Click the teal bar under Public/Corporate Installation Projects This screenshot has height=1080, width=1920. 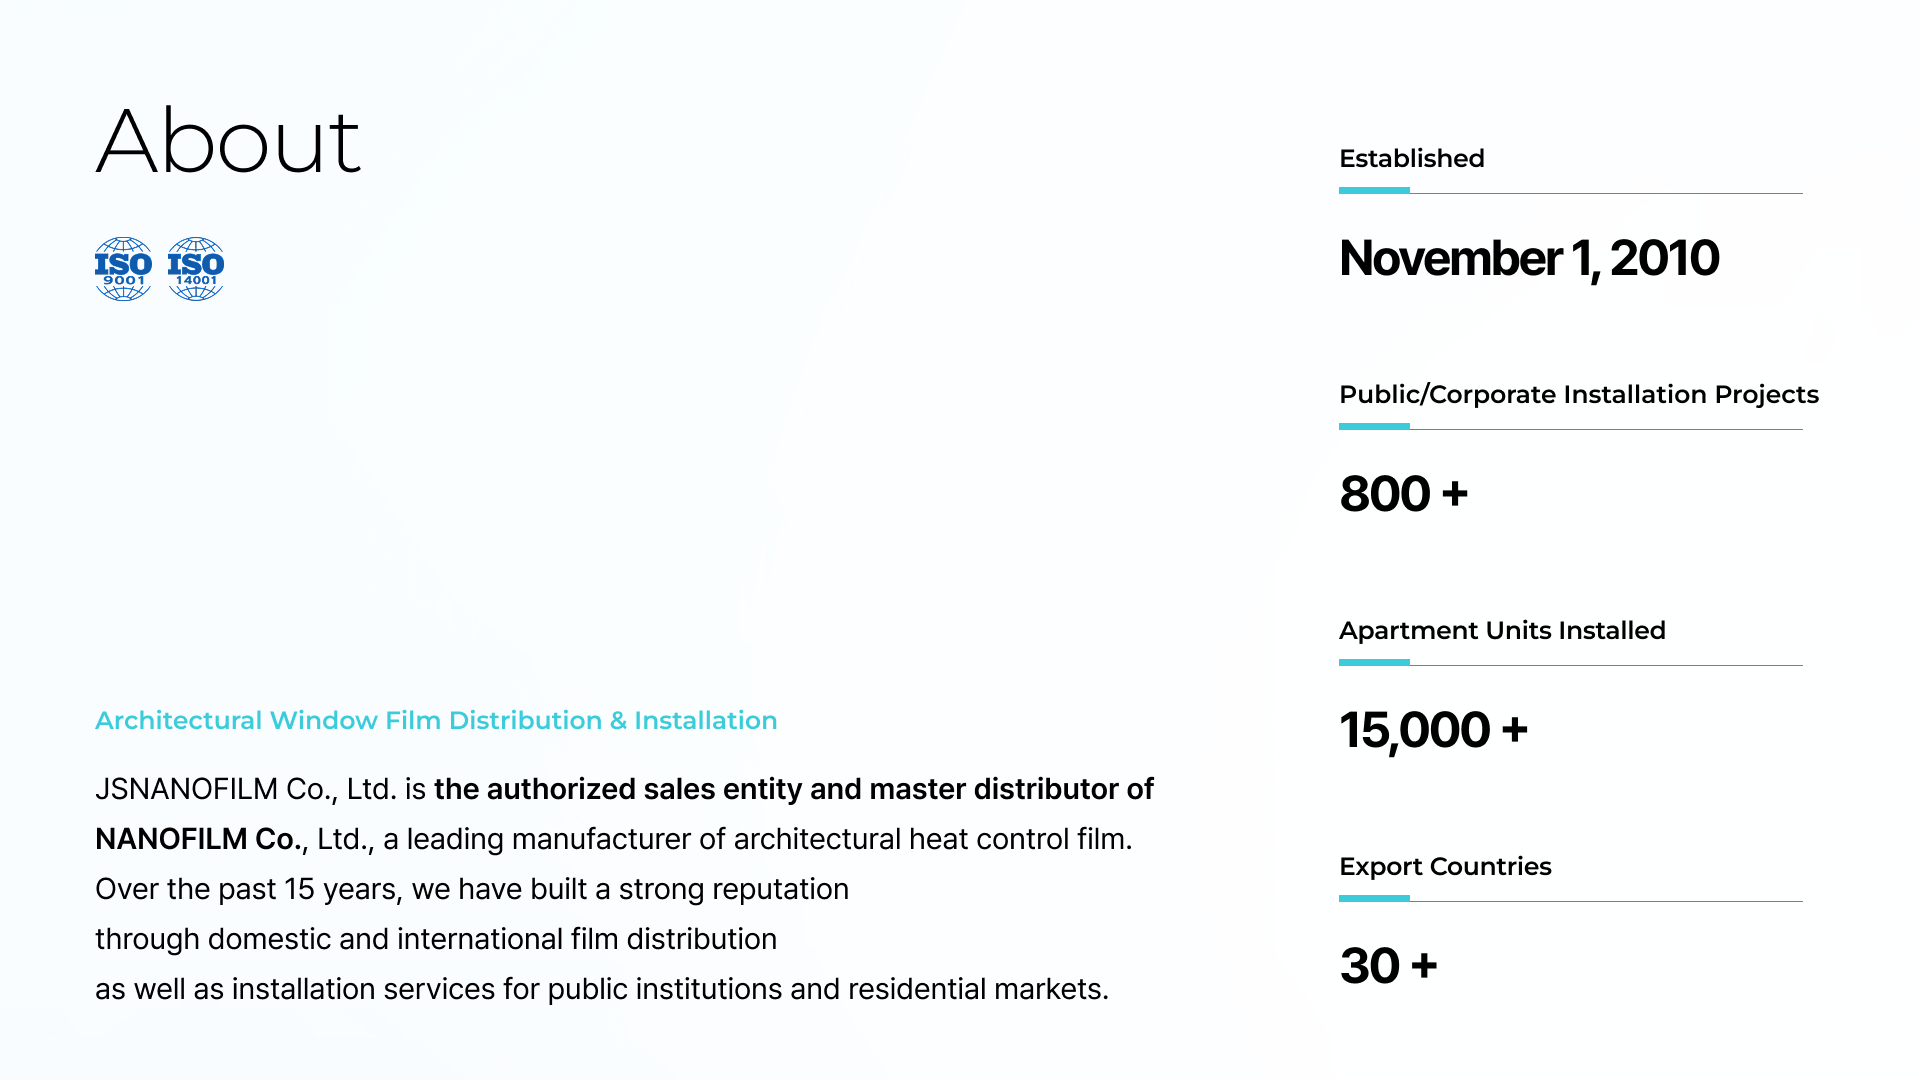tap(1374, 426)
